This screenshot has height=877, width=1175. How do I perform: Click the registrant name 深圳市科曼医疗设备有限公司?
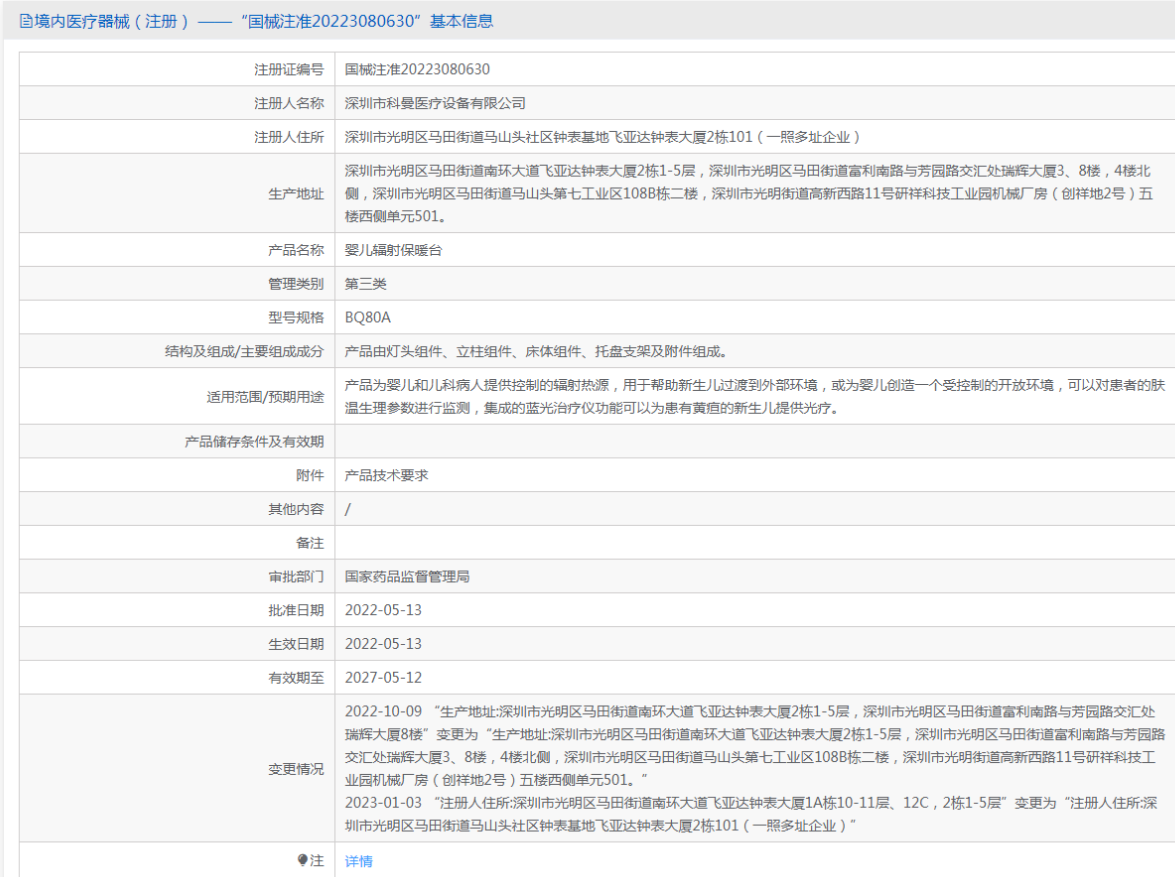click(x=435, y=104)
